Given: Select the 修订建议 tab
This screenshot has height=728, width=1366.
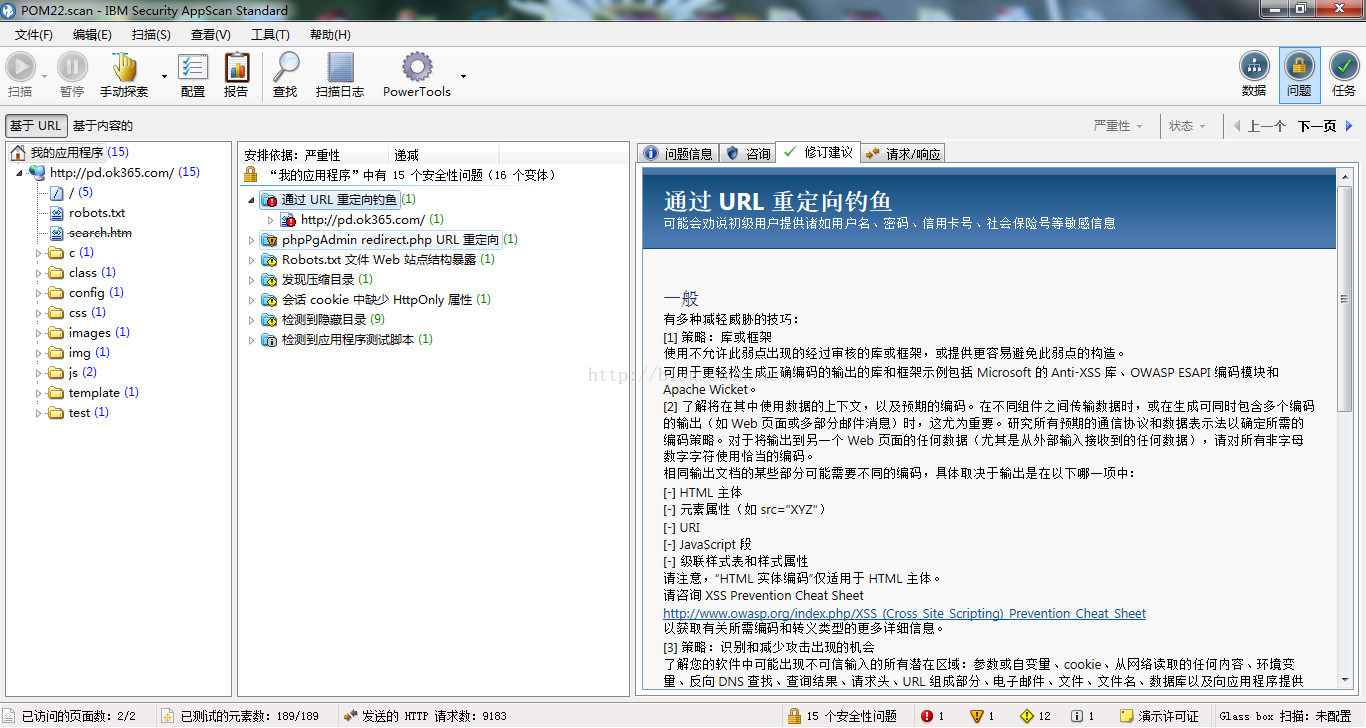Looking at the screenshot, I should click(818, 152).
